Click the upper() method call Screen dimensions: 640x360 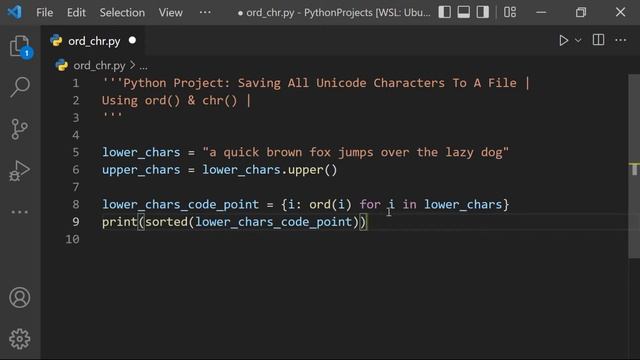(313, 170)
